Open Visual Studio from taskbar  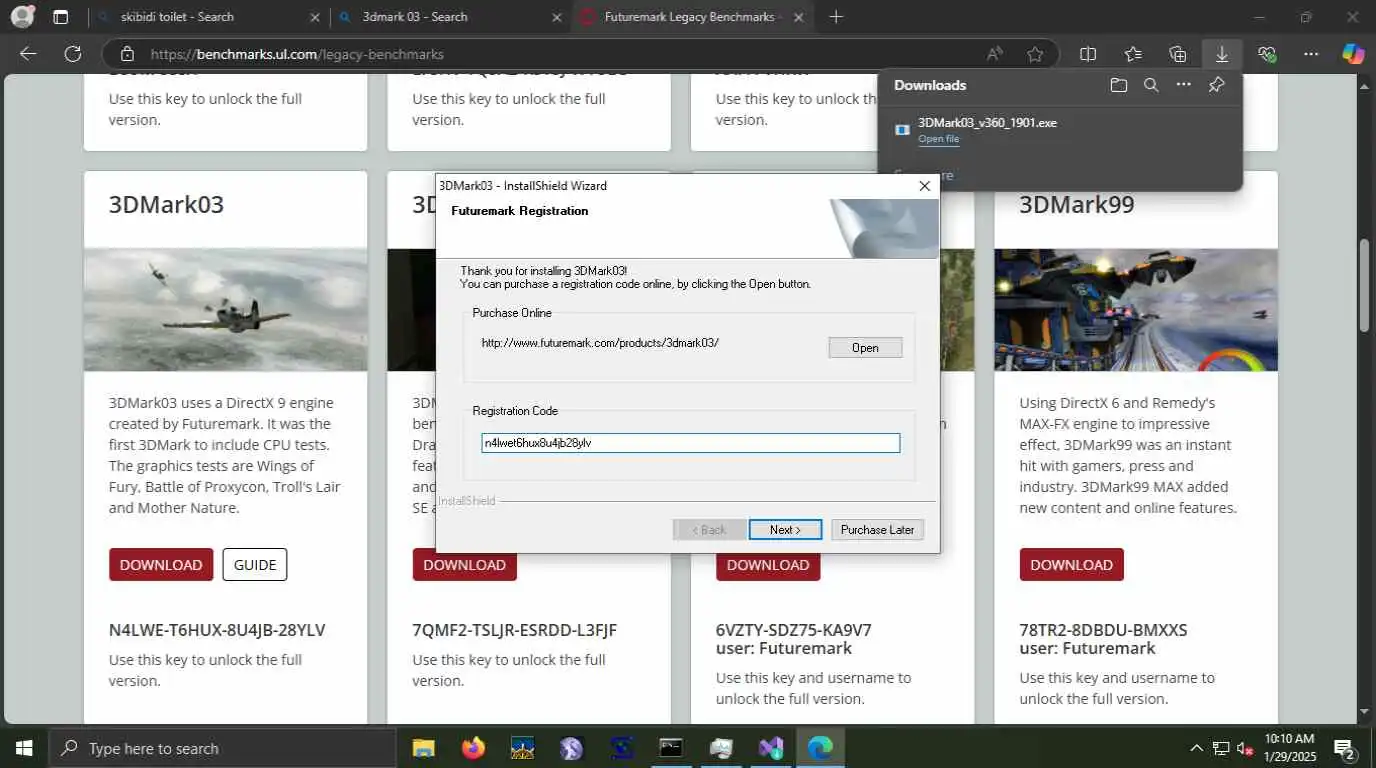coord(771,748)
